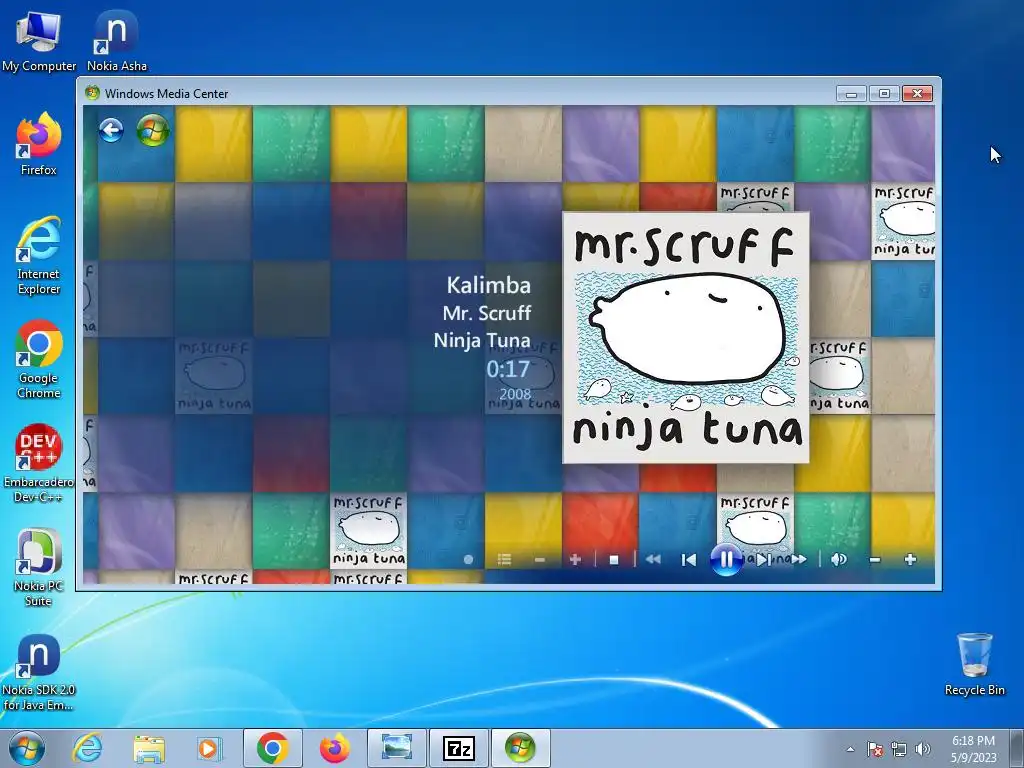Click the Ninja Tuna thumbnail behind Pause button
Screen dimensions: 1024x768
tap(755, 531)
